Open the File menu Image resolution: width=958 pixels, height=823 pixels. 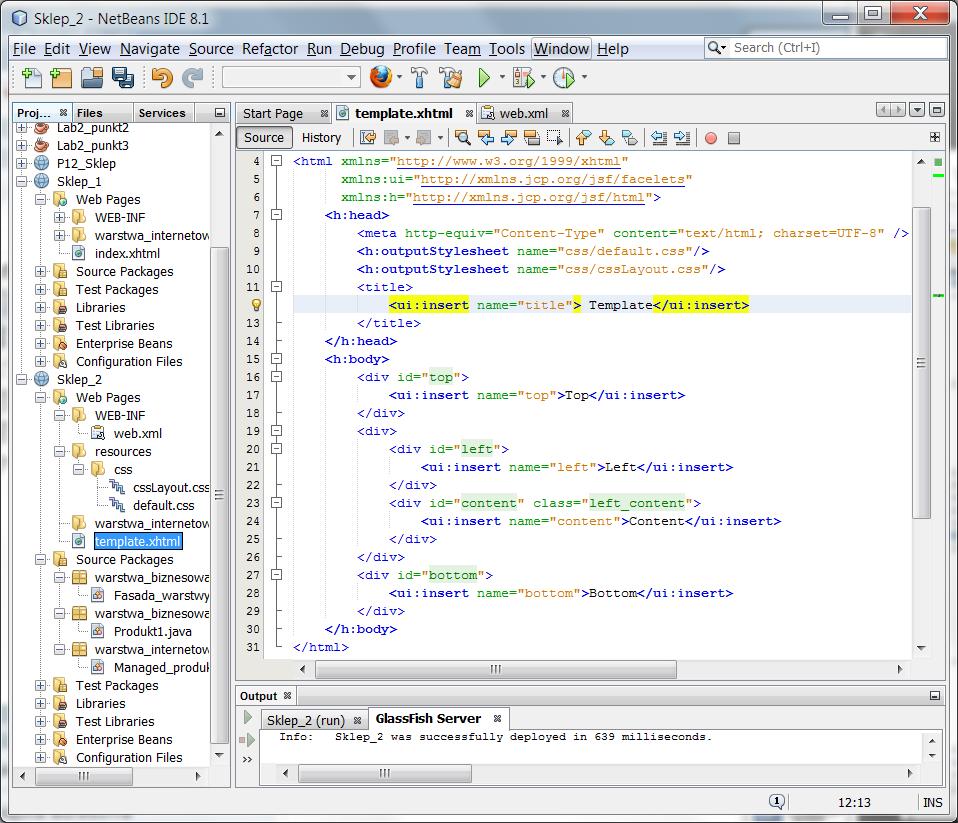click(24, 49)
